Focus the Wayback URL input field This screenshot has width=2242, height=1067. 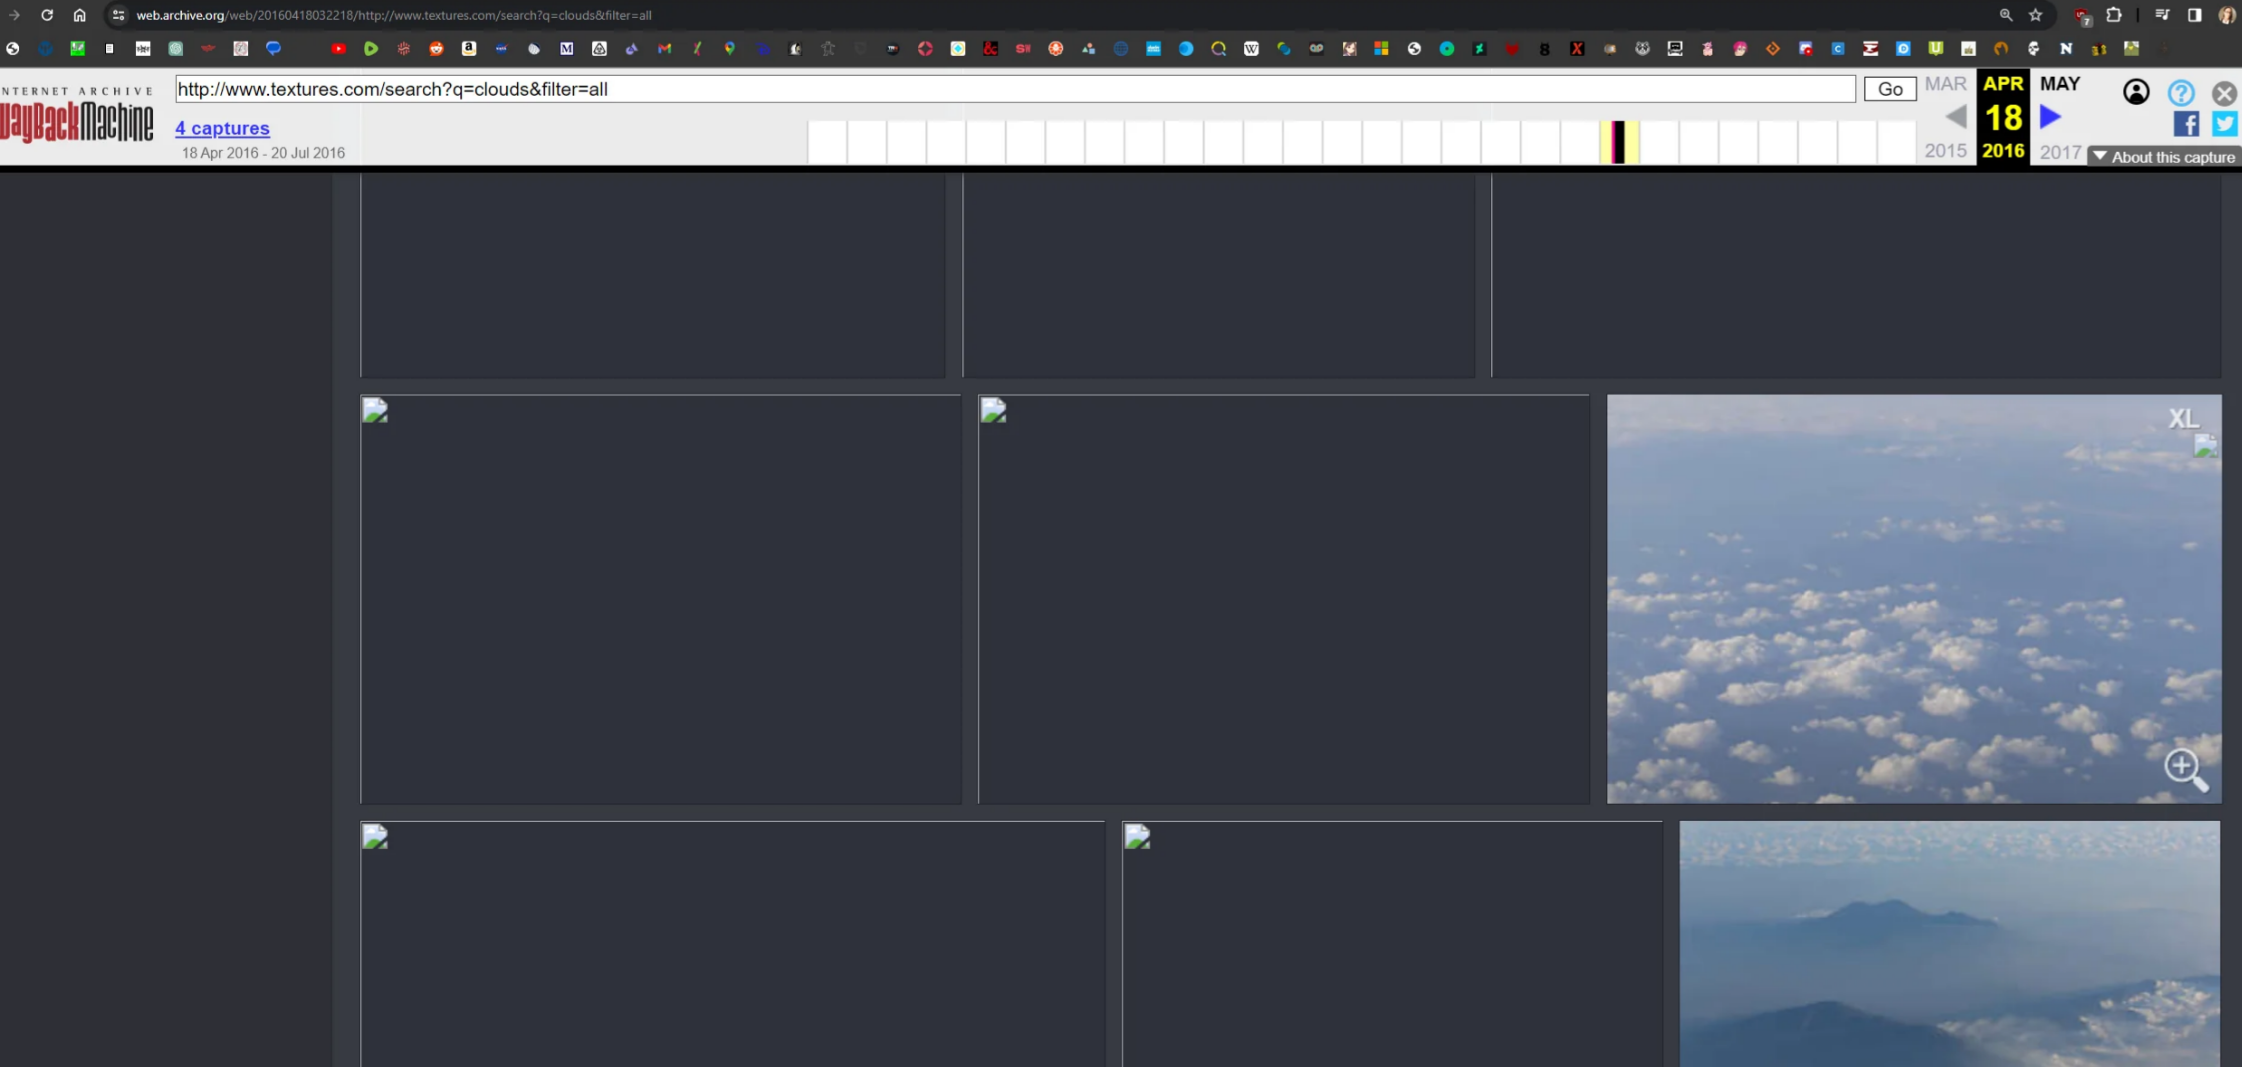pos(1015,89)
